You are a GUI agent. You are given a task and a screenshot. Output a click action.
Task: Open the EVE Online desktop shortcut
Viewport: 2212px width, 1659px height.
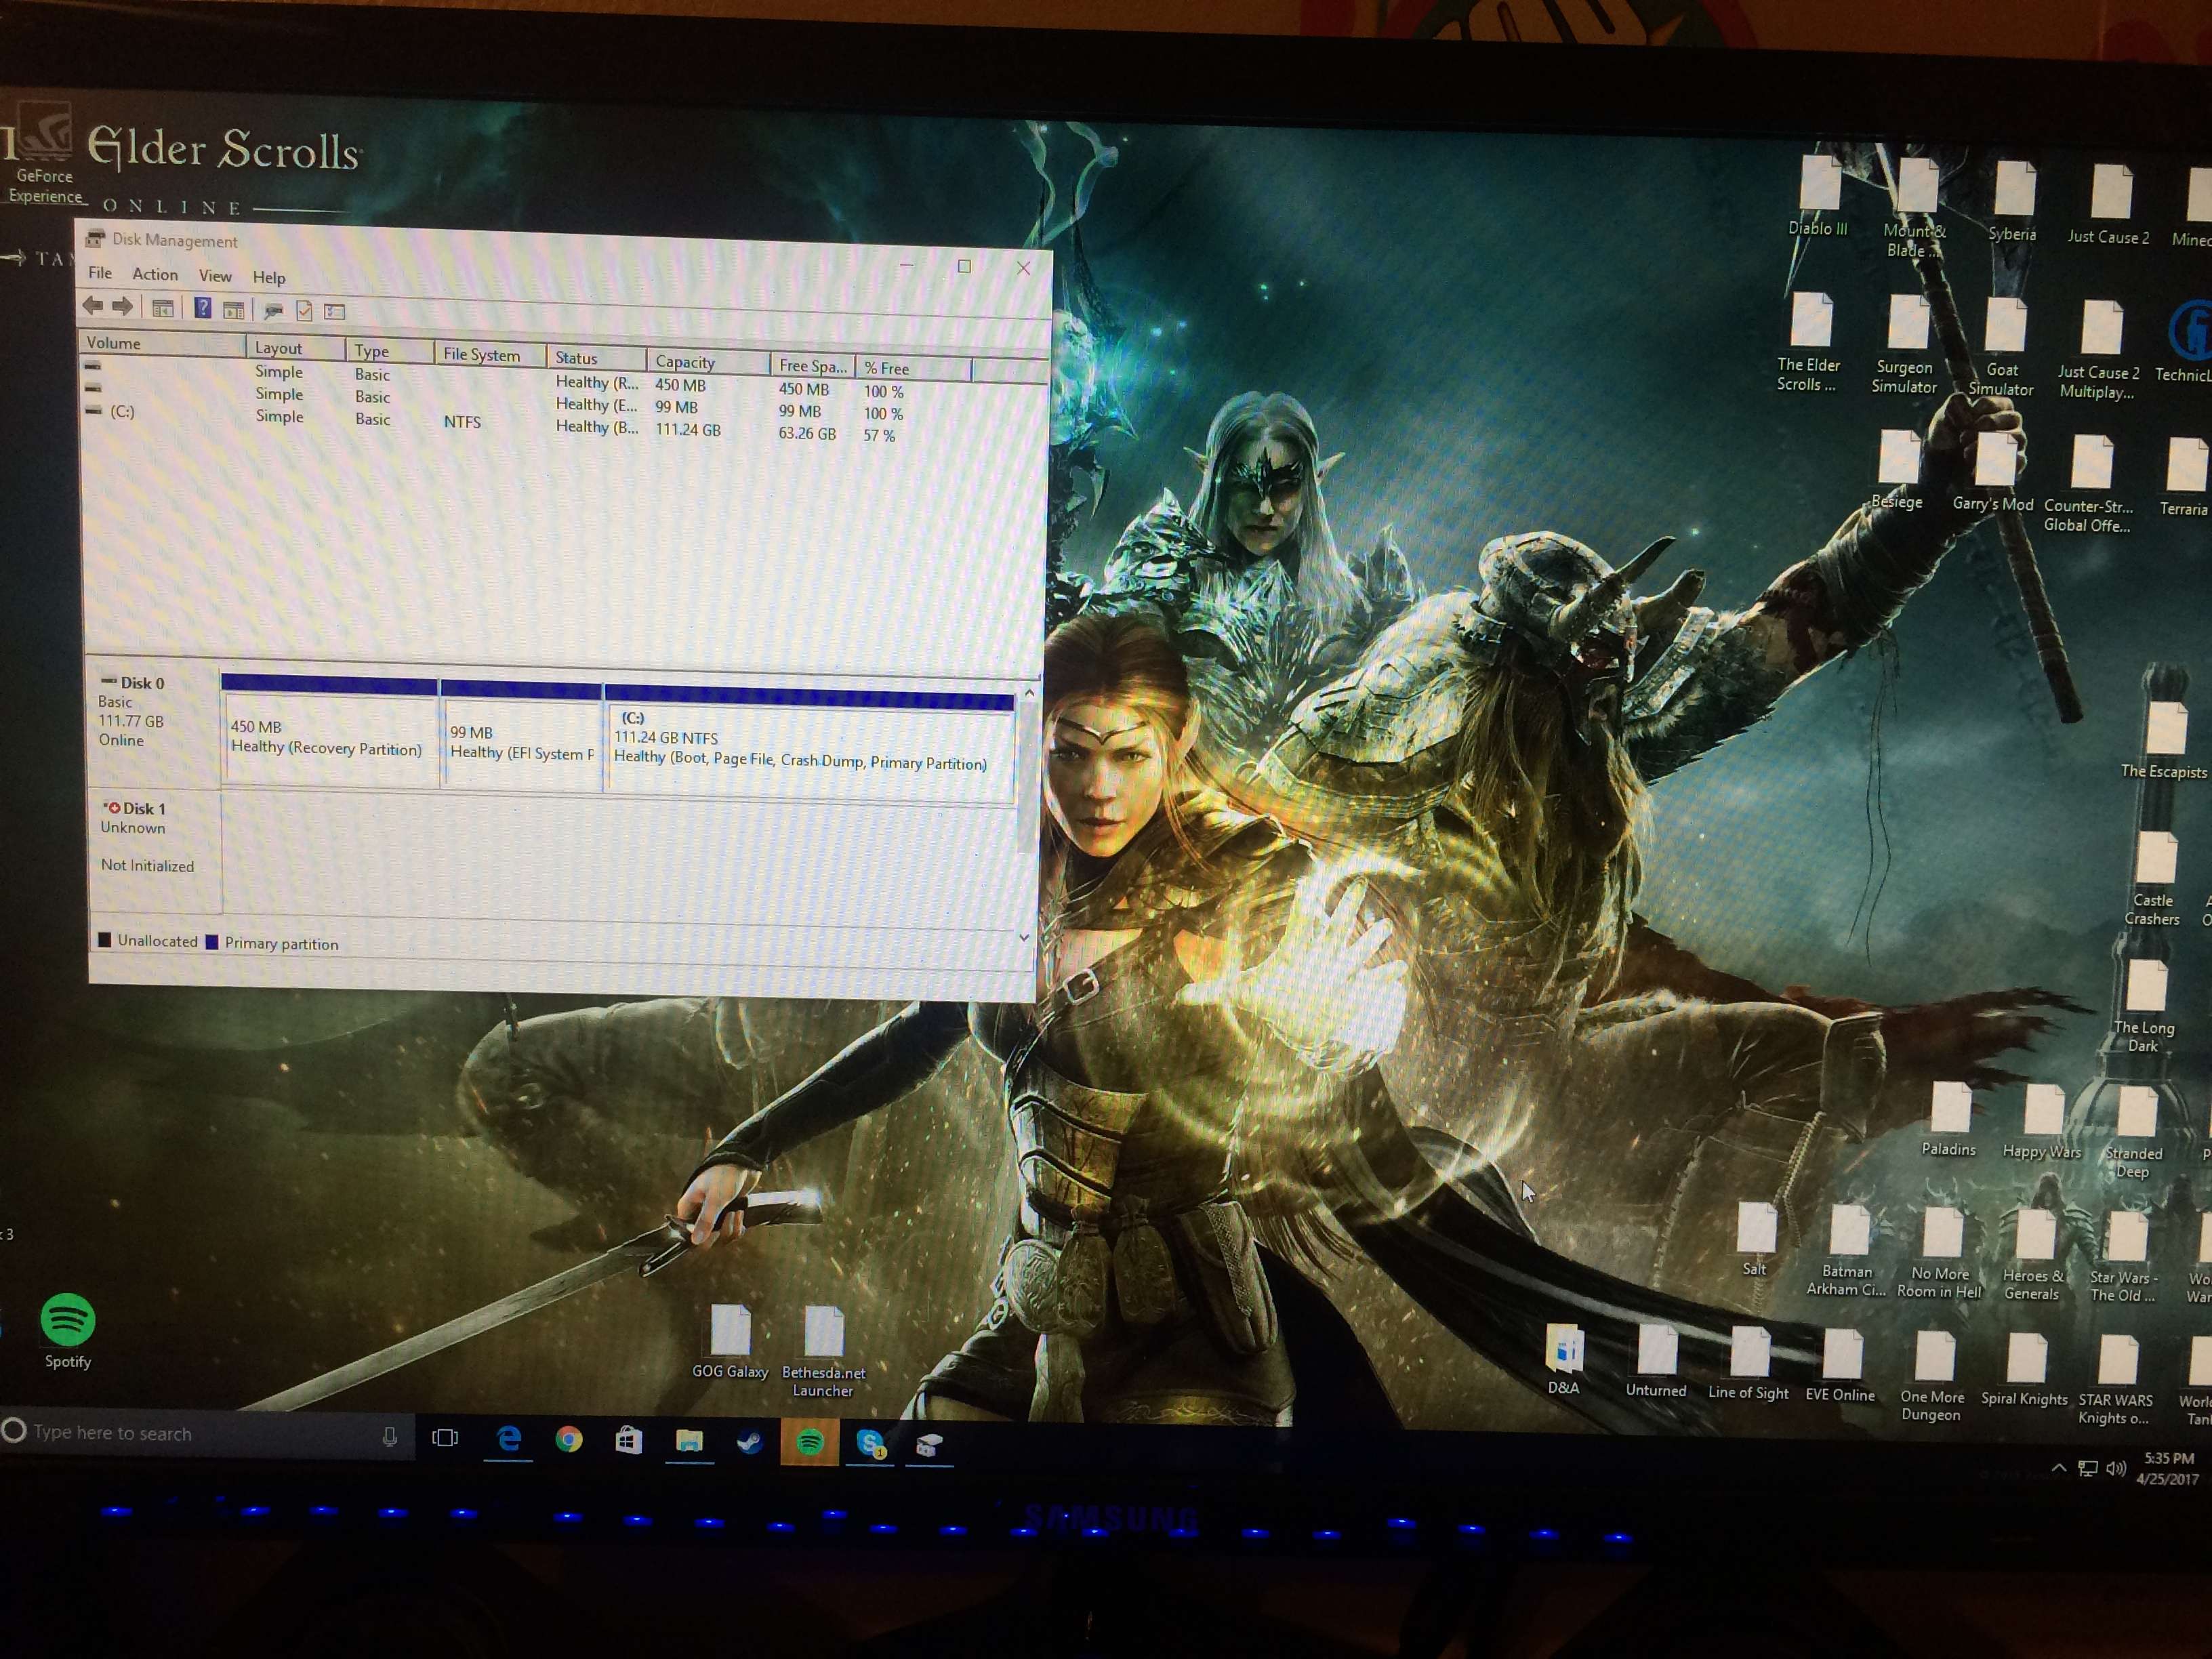click(x=1840, y=1365)
